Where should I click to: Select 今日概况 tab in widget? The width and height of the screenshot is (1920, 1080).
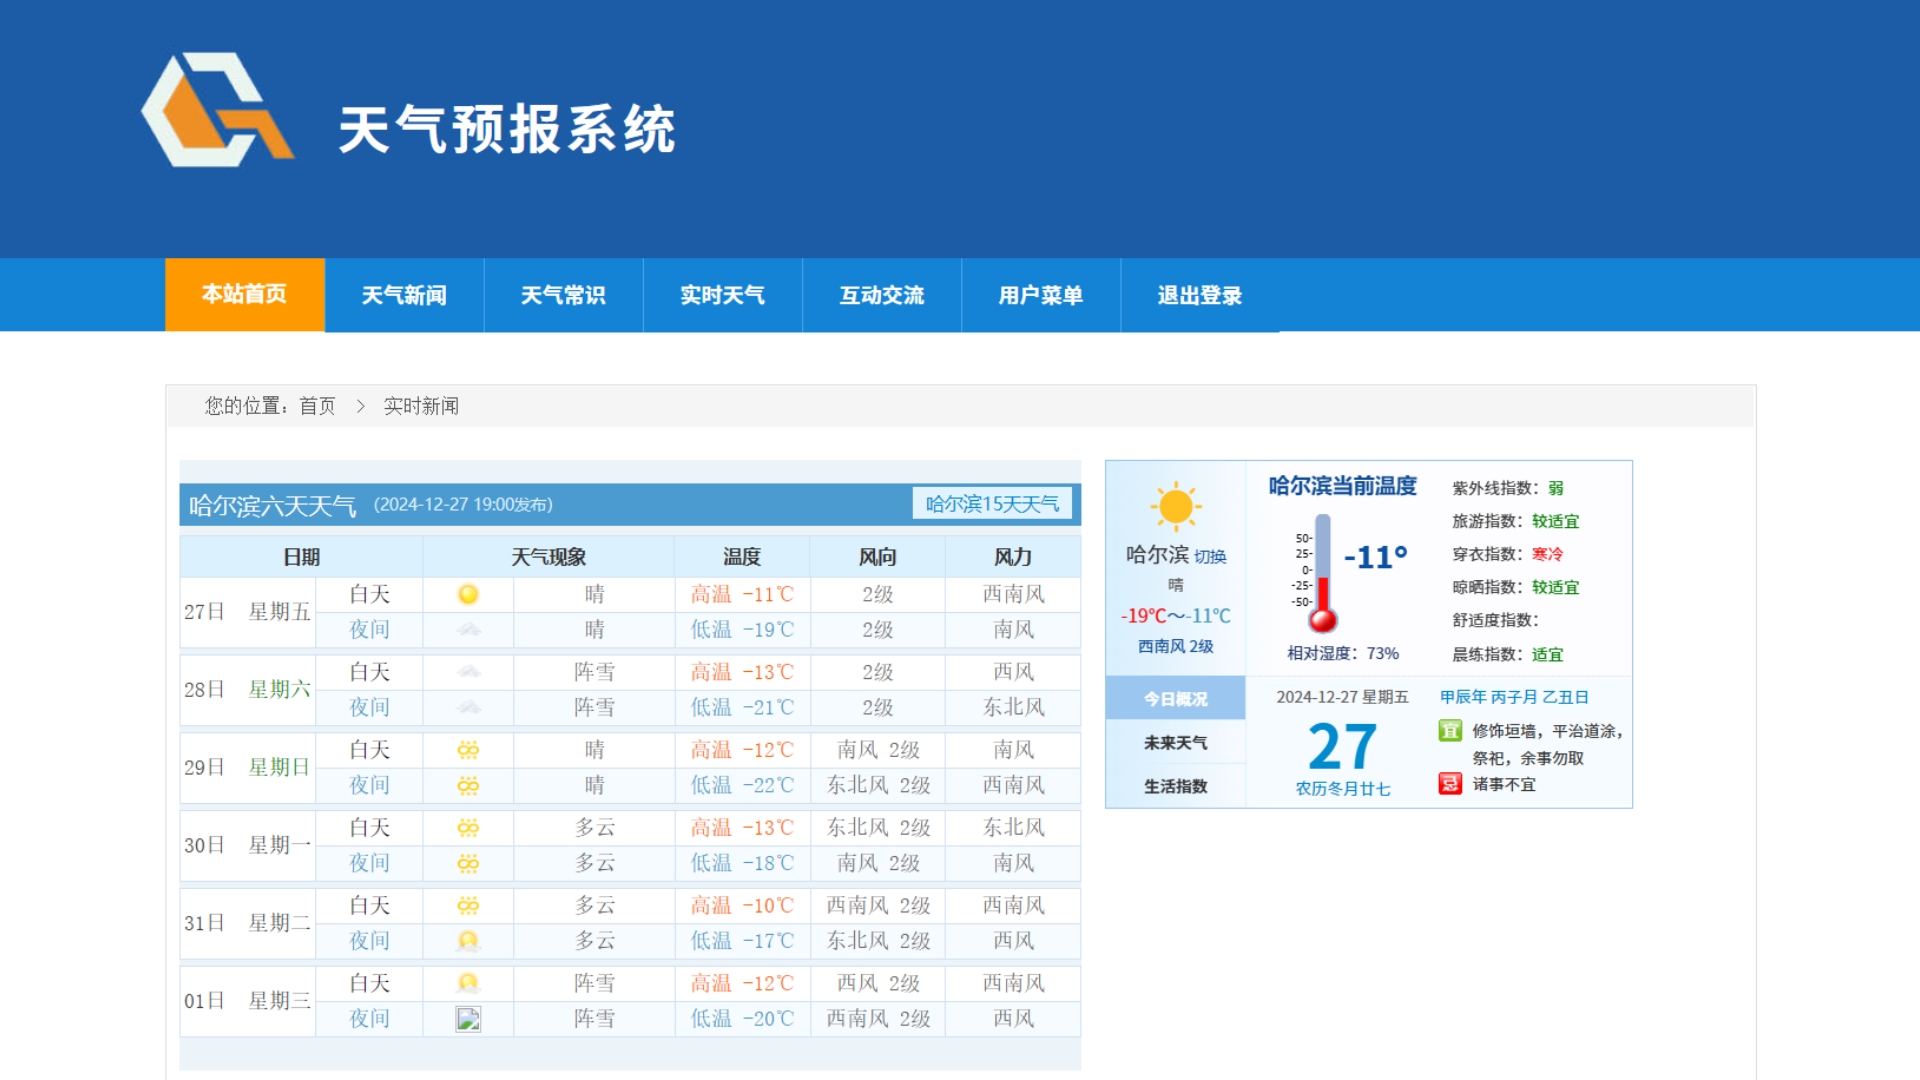coord(1176,699)
